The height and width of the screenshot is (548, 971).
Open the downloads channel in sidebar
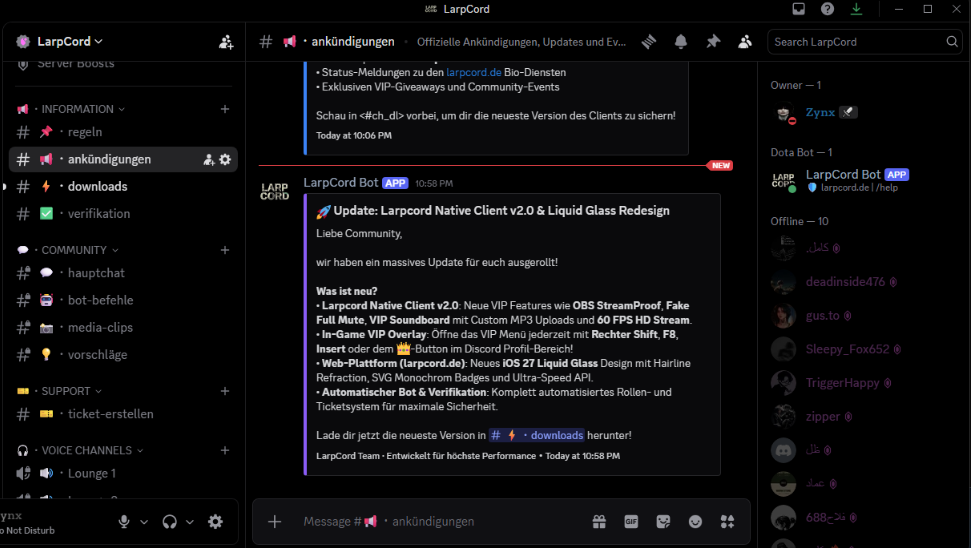tap(123, 186)
